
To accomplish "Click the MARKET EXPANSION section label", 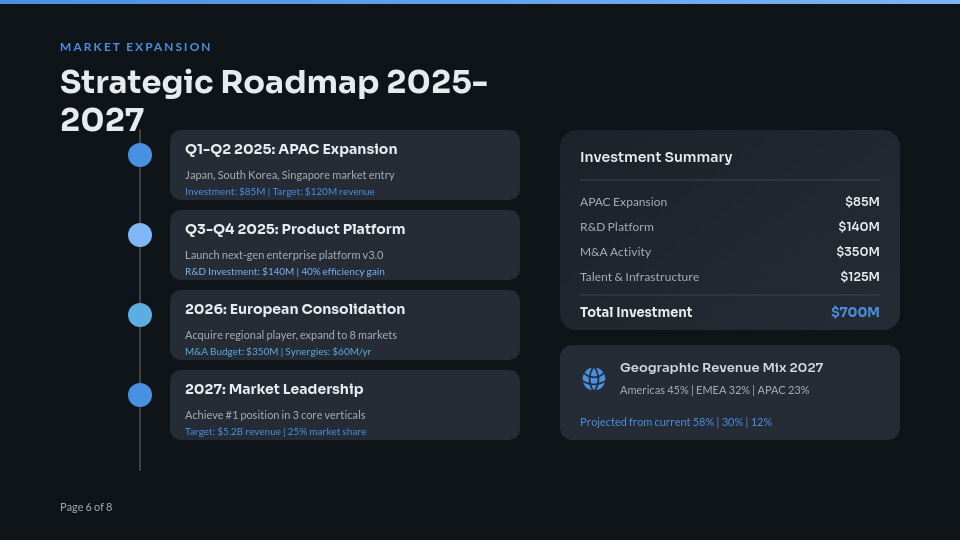I will [136, 47].
